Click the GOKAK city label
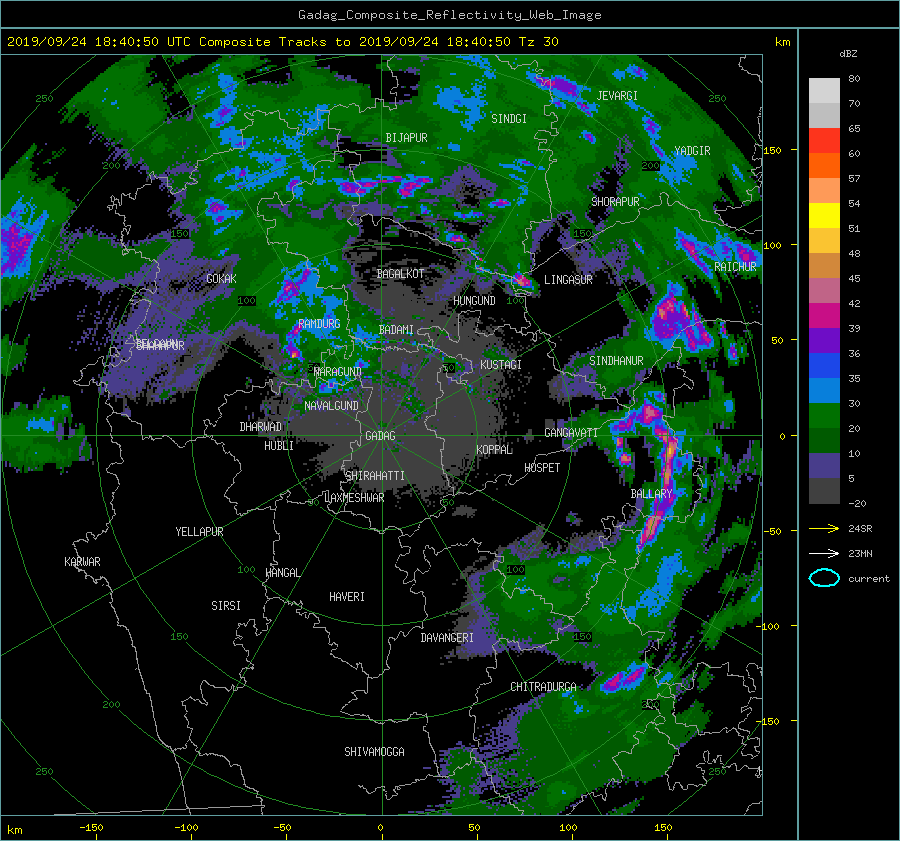Viewport: 900px width, 841px height. [x=222, y=278]
